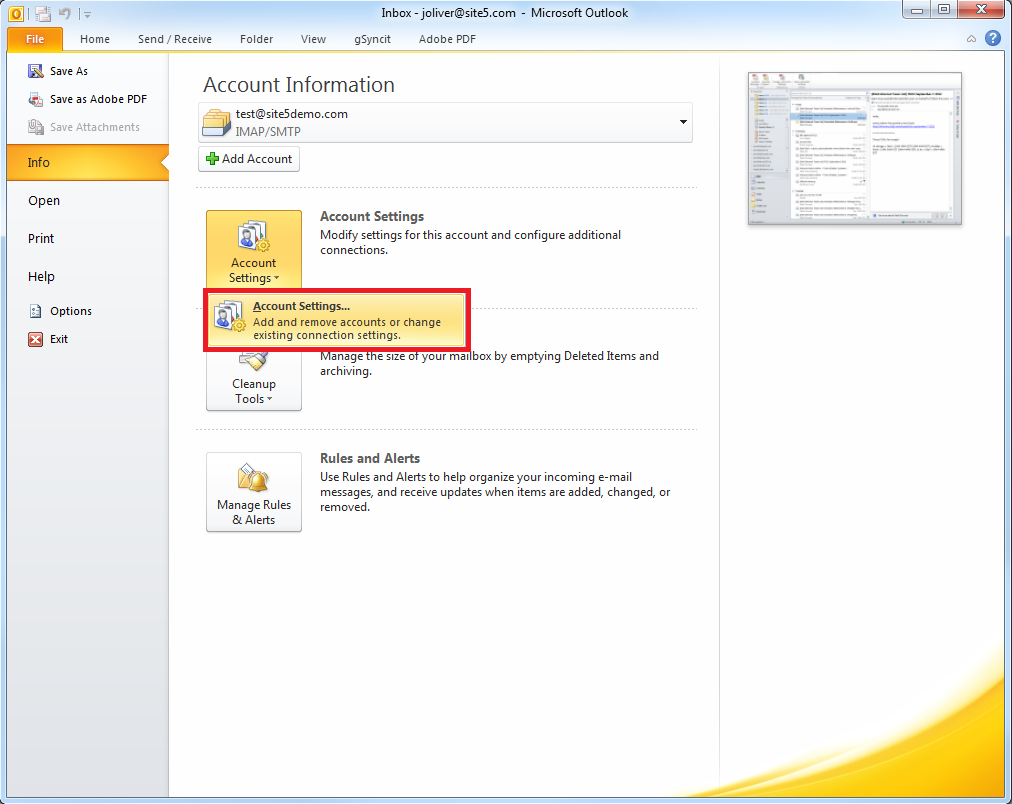Select the gSyncit tab
Viewport: 1012px width, 804px height.
[372, 39]
